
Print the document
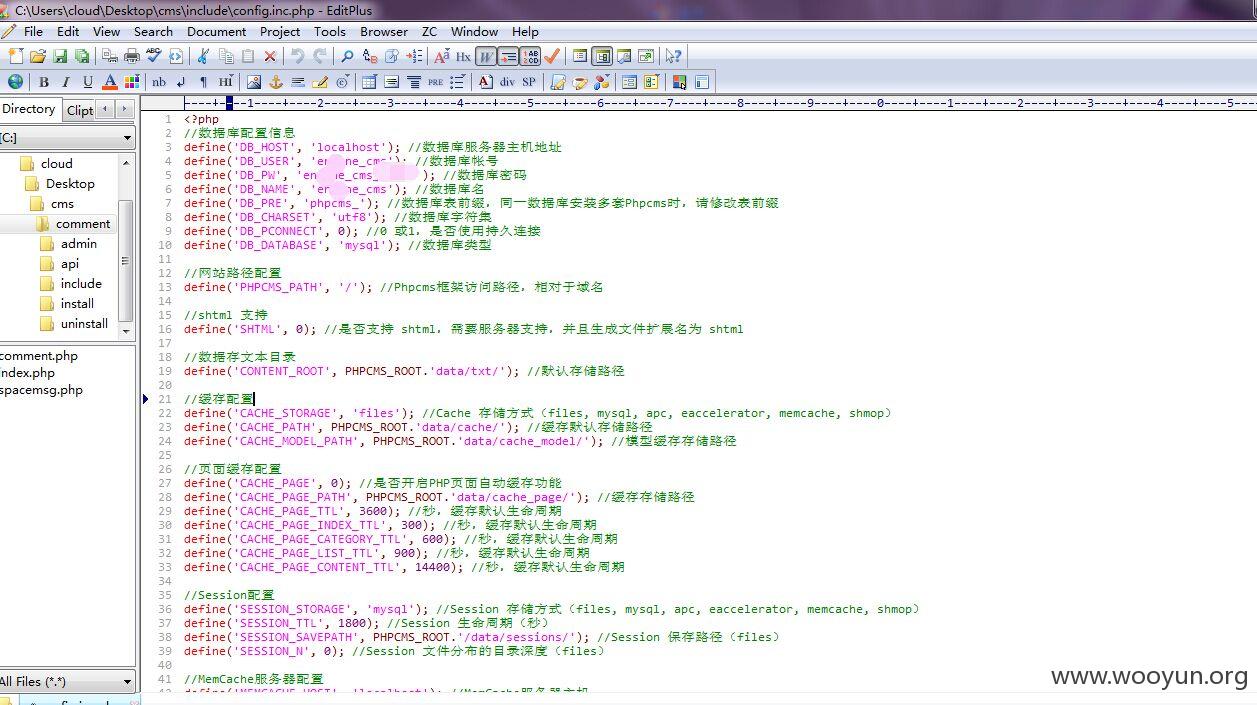point(131,56)
